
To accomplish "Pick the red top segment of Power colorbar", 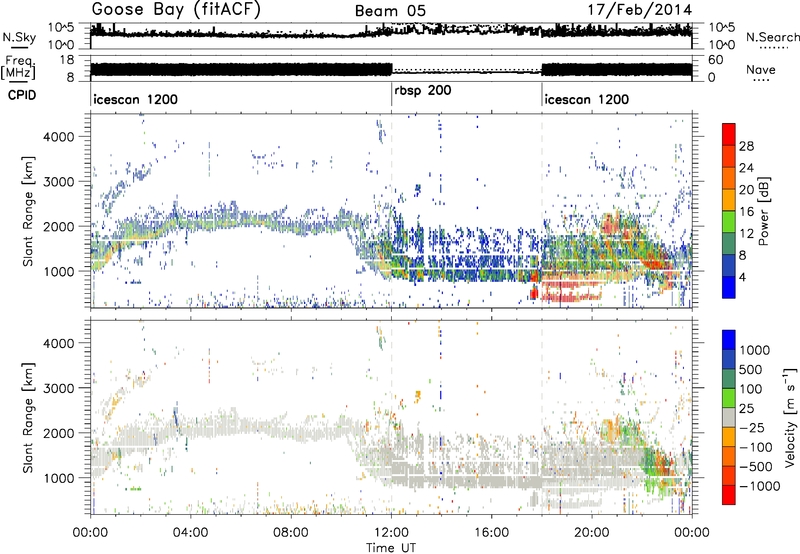I will tap(729, 134).
